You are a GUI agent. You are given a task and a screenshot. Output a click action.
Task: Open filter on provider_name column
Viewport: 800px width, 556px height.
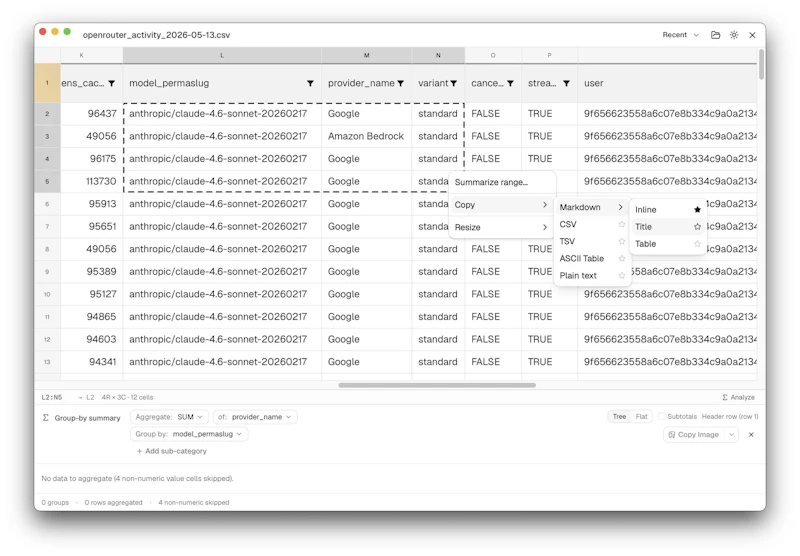point(401,83)
